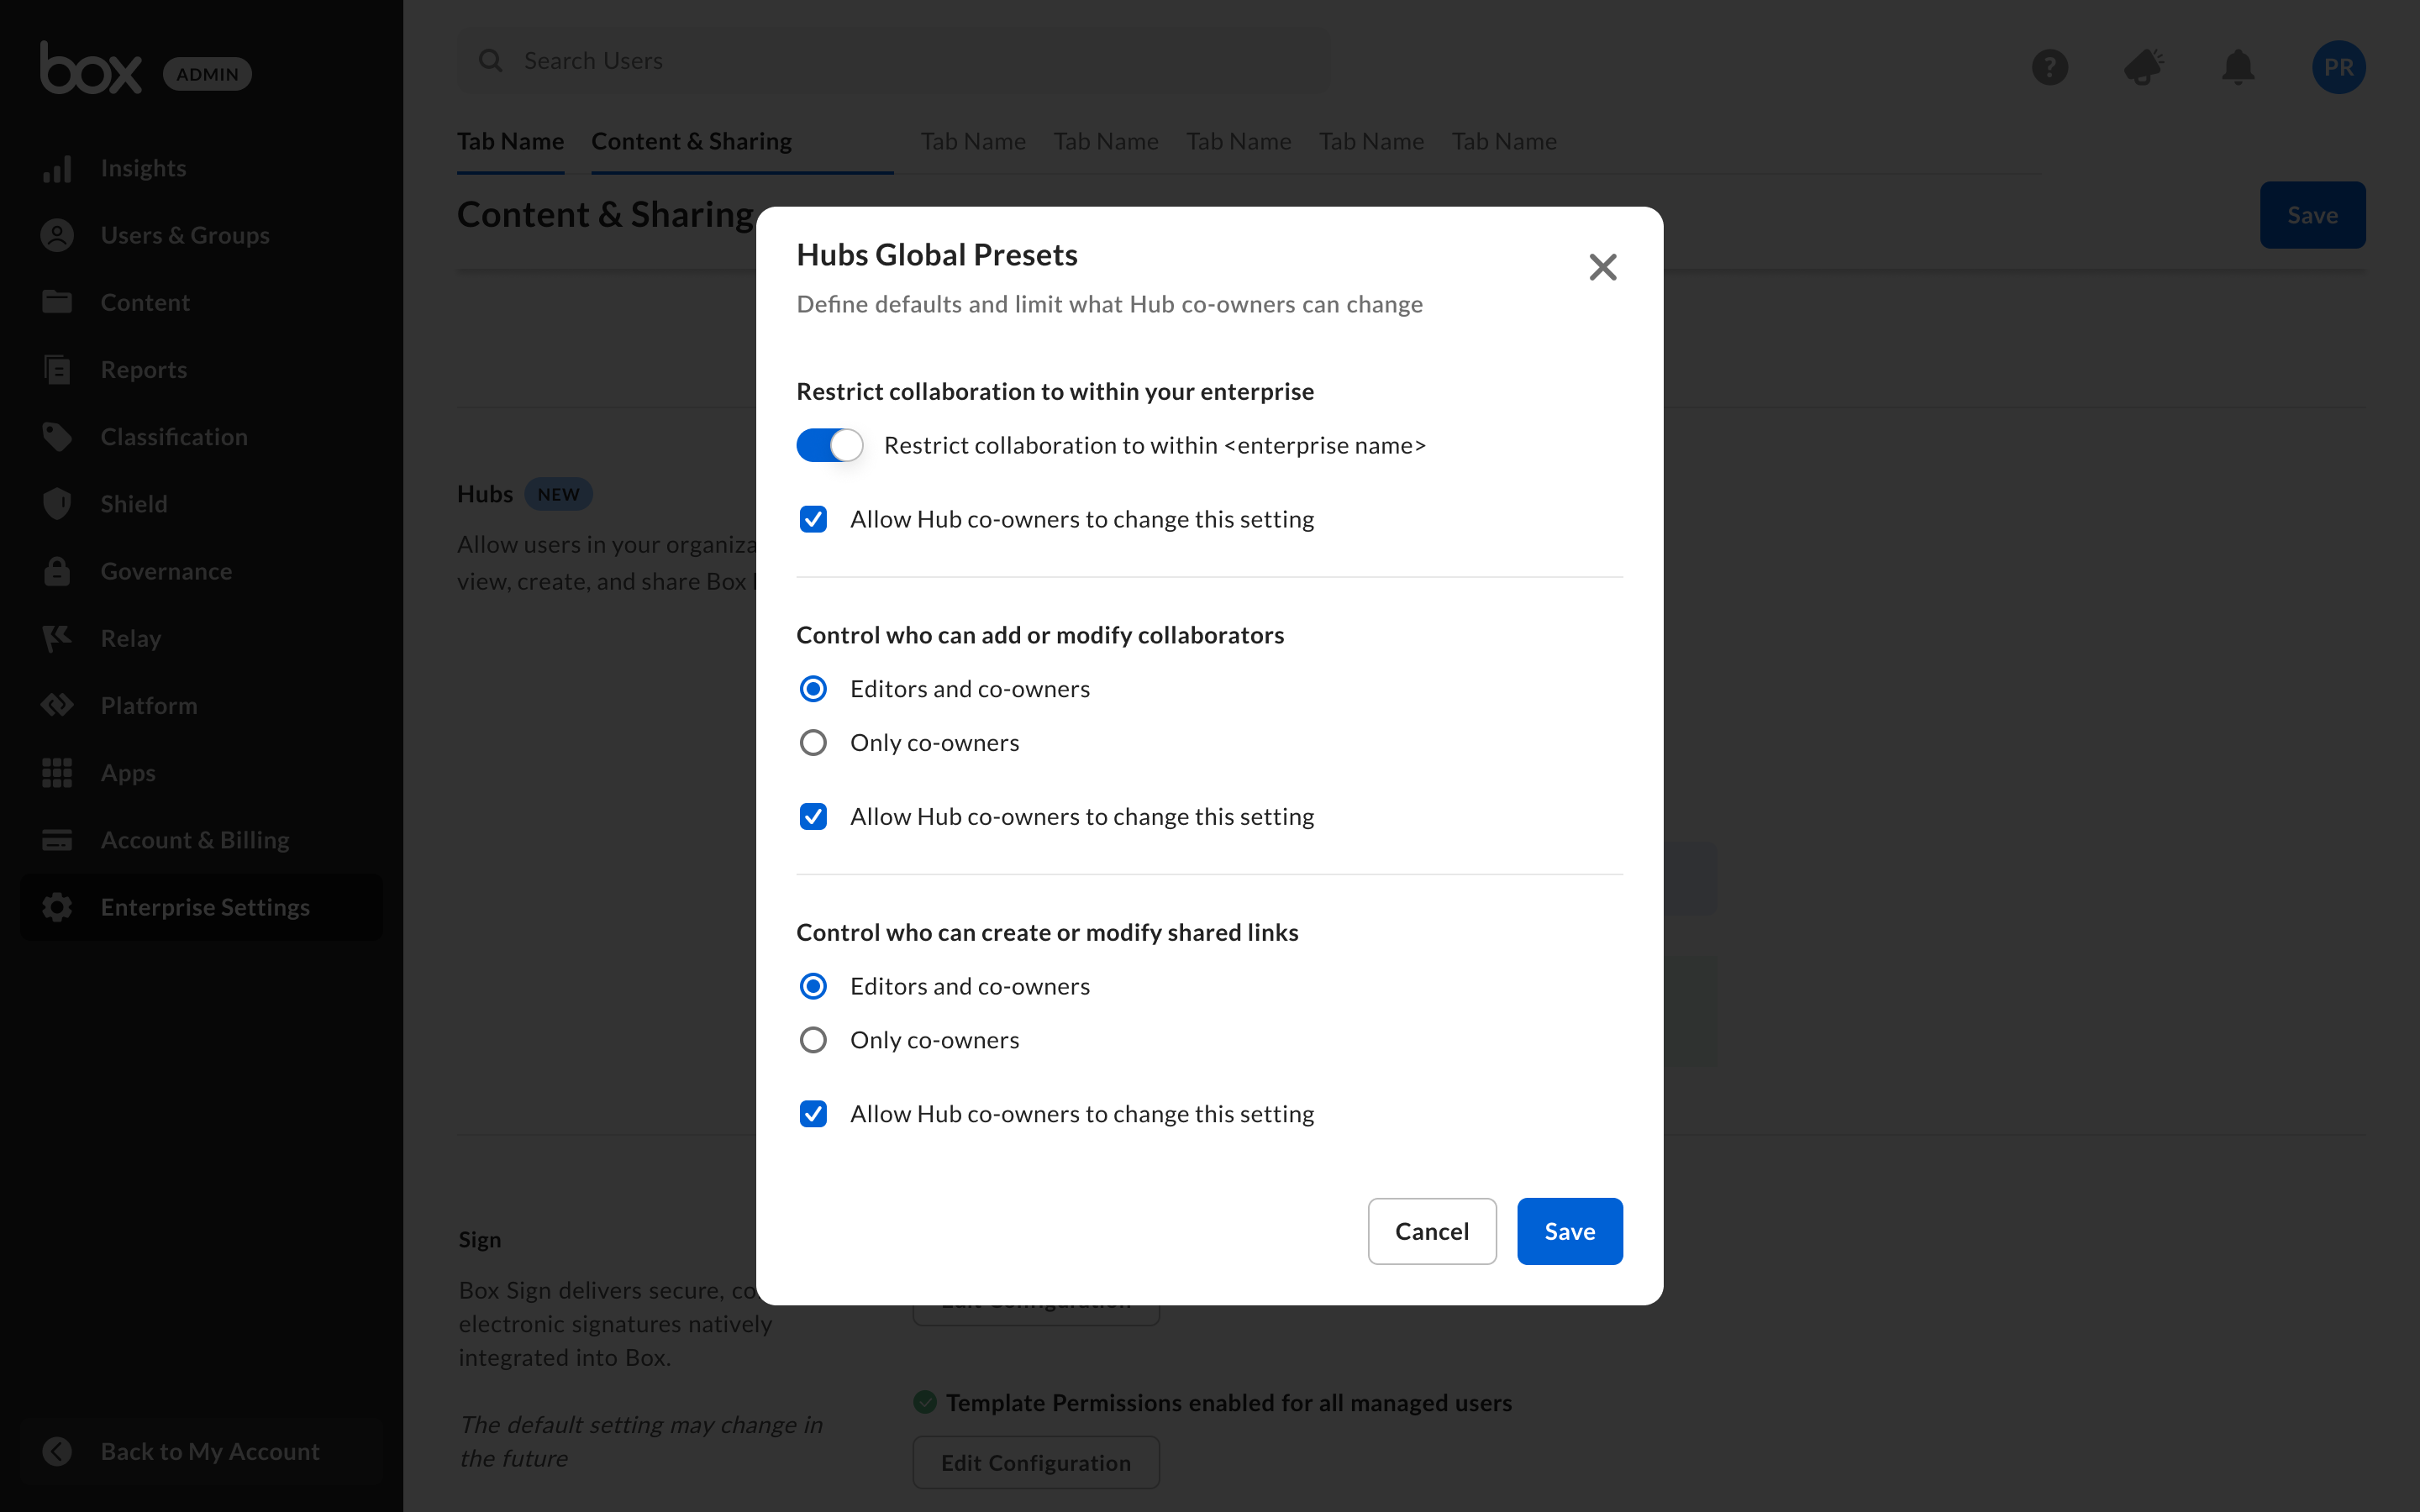Screen dimensions: 2420x1512
Task: Click the blue Save button in dialog
Action: (x=1568, y=1231)
